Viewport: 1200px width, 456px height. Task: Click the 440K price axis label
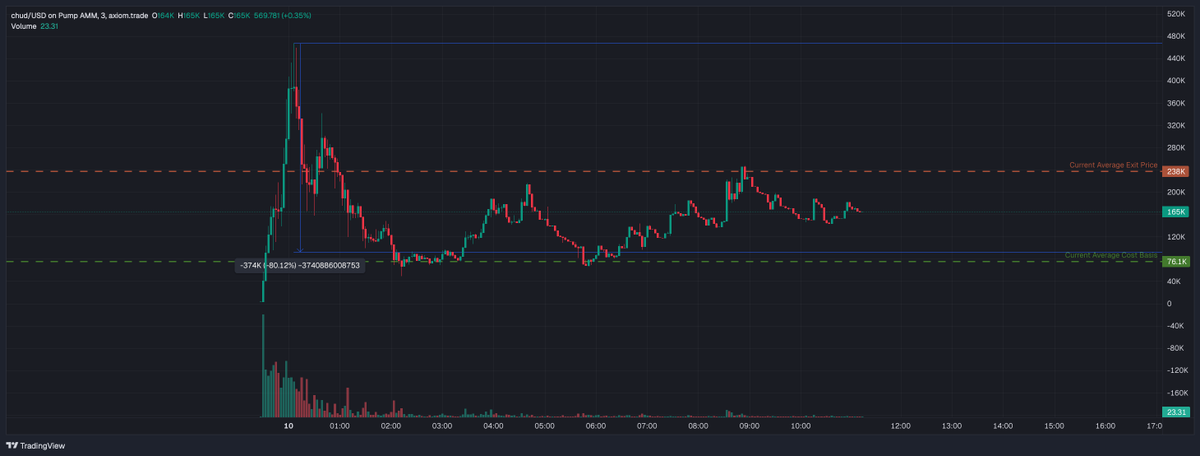[1176, 59]
